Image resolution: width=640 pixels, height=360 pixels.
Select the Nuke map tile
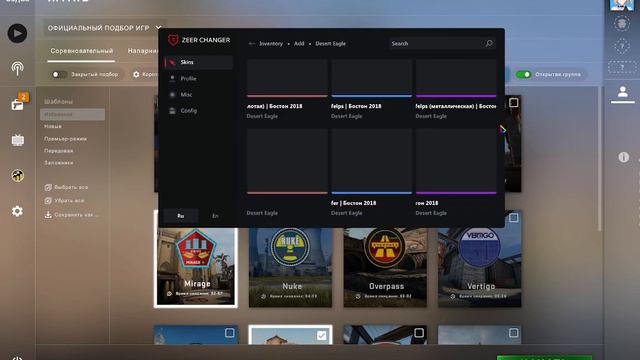coord(290,267)
